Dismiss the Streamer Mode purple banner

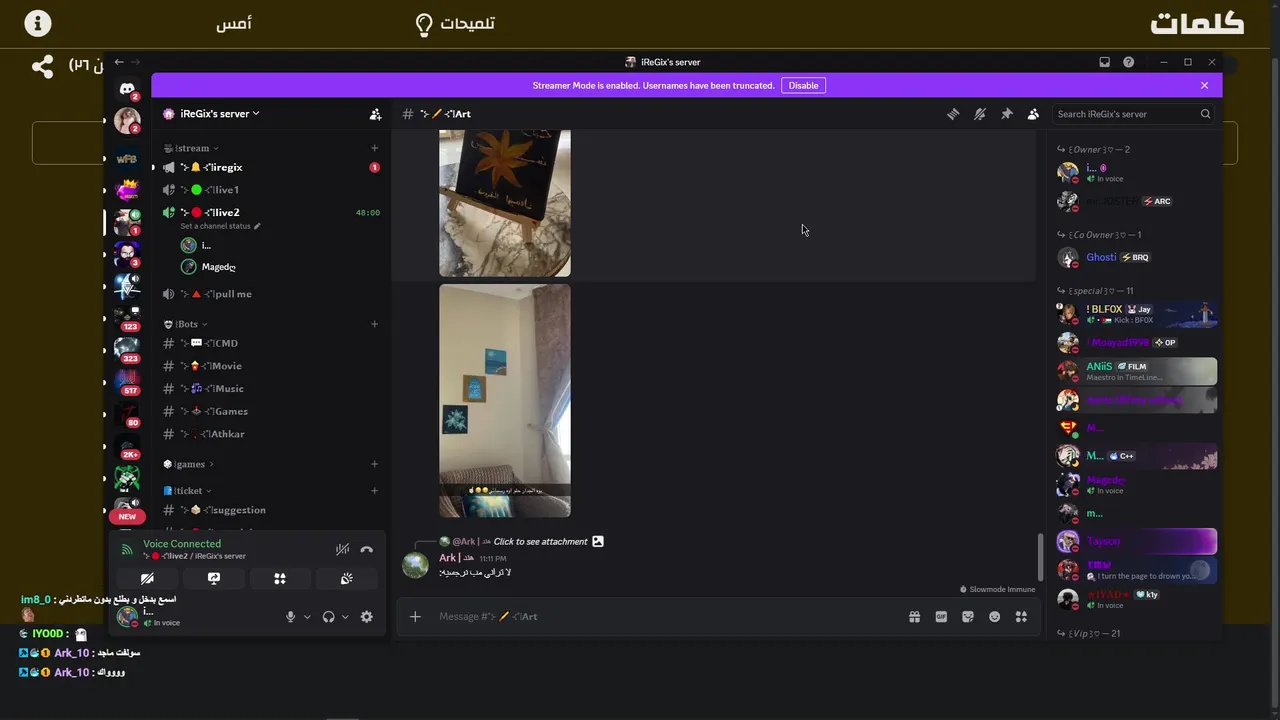(x=1204, y=85)
